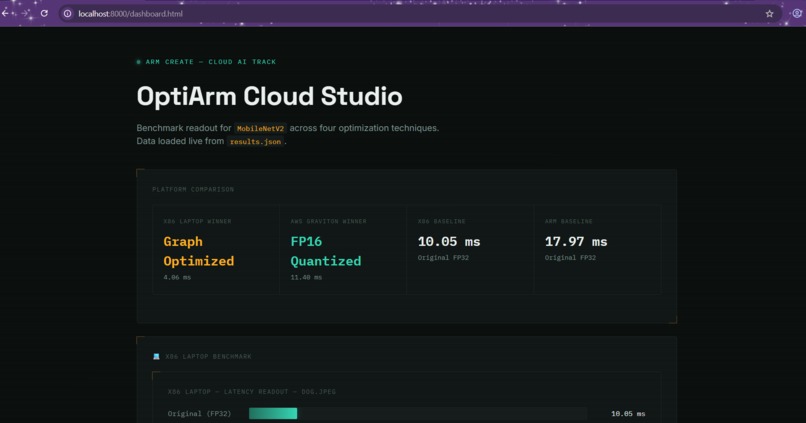Open the browser profile avatar

797,14
